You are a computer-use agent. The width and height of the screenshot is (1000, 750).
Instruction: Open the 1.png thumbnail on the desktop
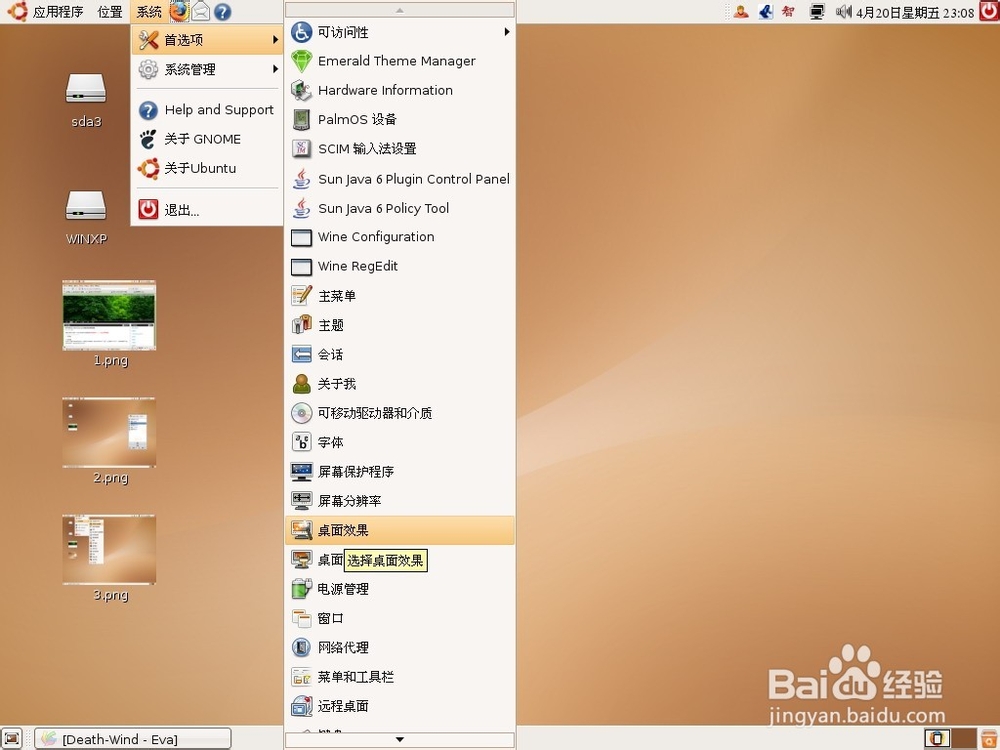109,315
